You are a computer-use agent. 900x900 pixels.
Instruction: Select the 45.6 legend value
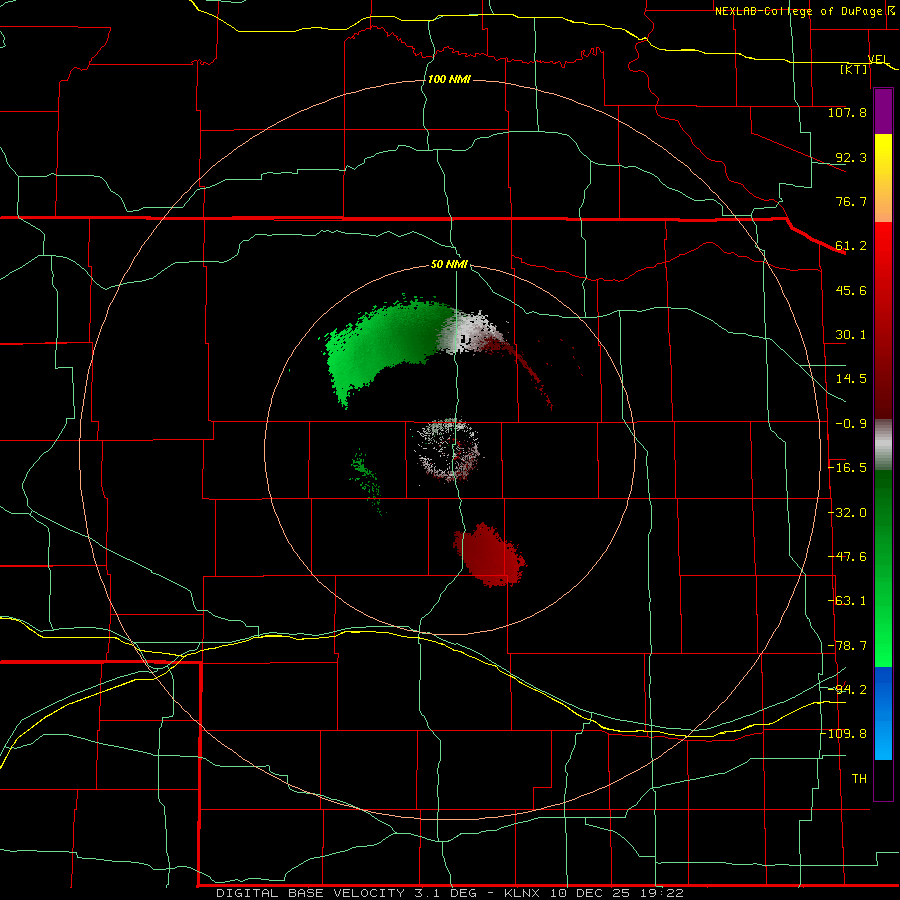pyautogui.click(x=851, y=290)
